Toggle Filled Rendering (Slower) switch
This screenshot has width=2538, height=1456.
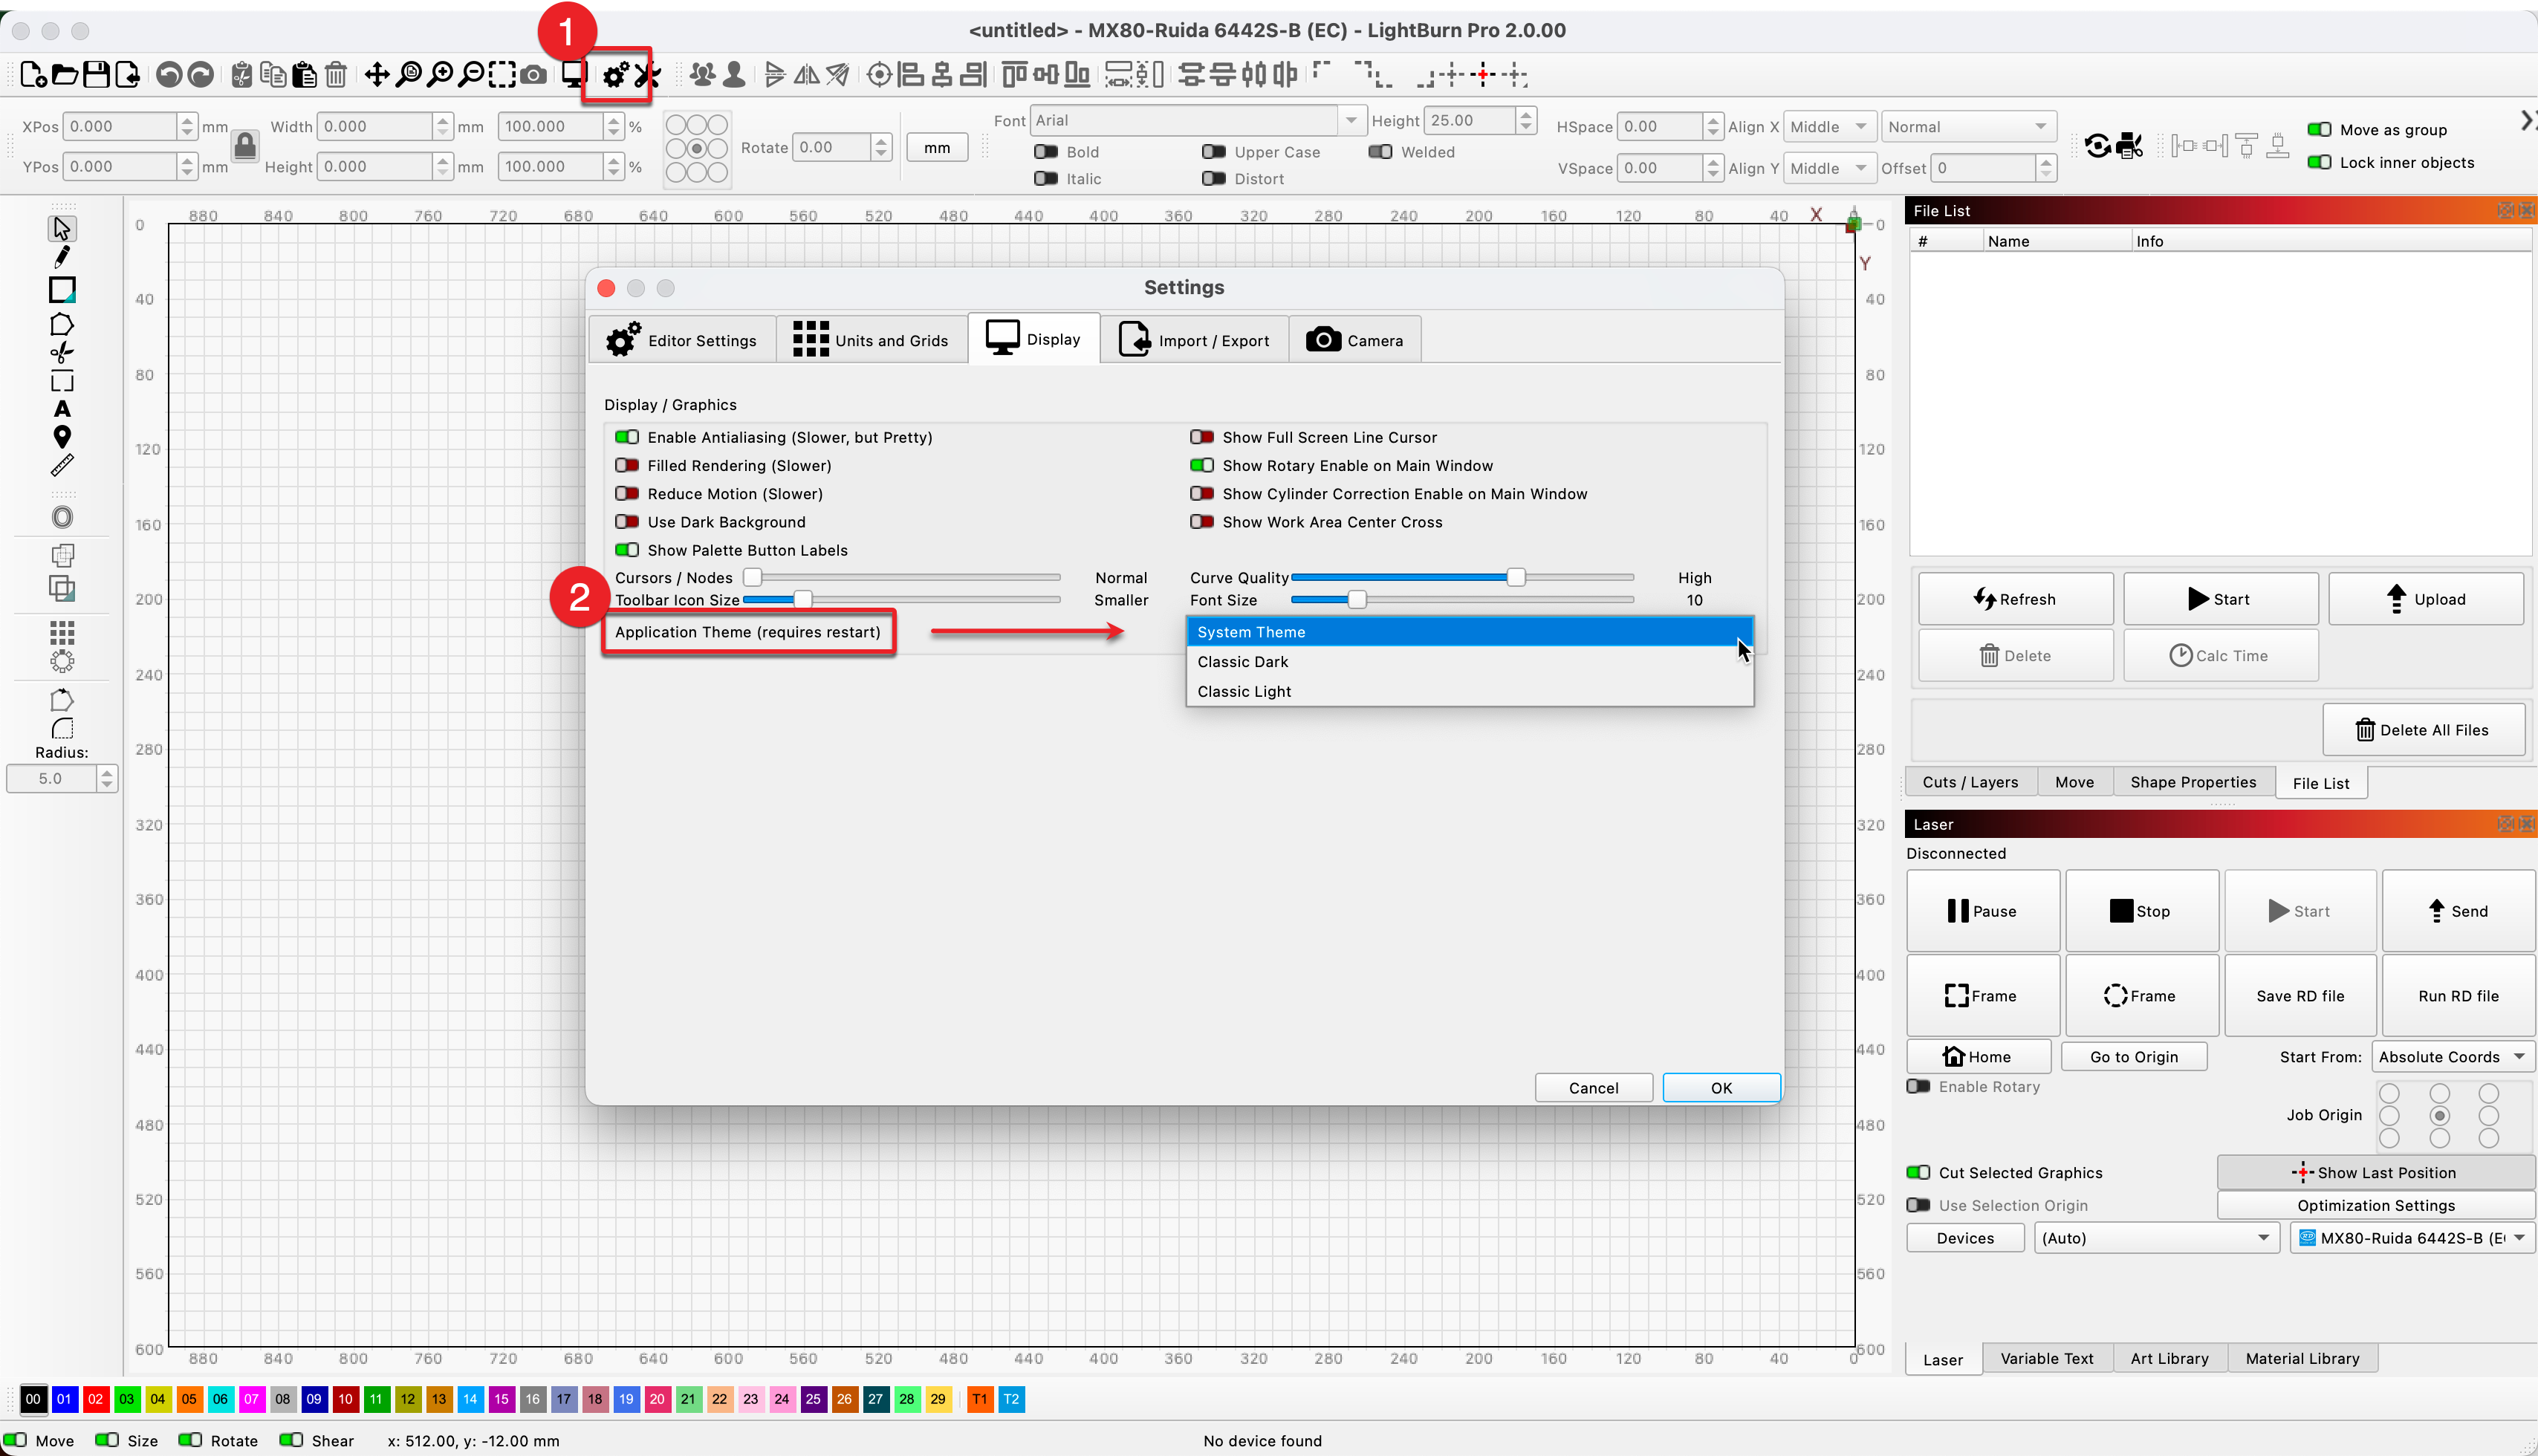pos(627,466)
